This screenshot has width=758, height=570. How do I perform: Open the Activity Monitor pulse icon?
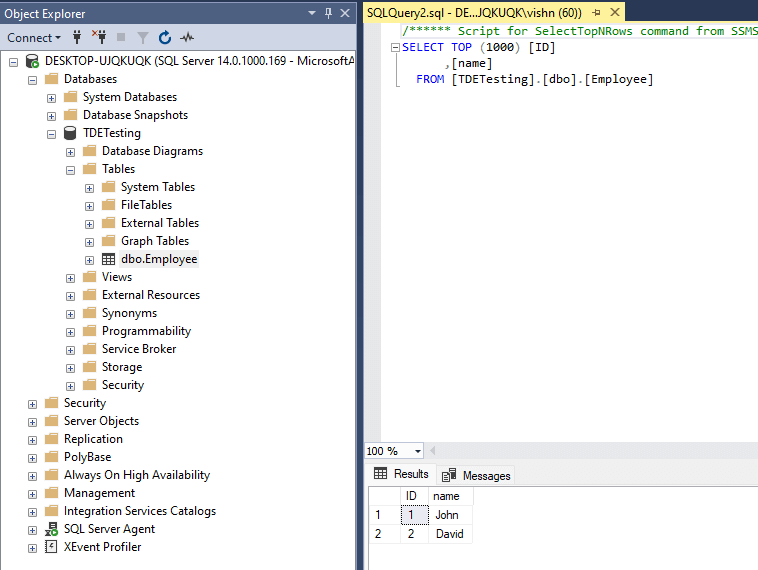point(187,38)
